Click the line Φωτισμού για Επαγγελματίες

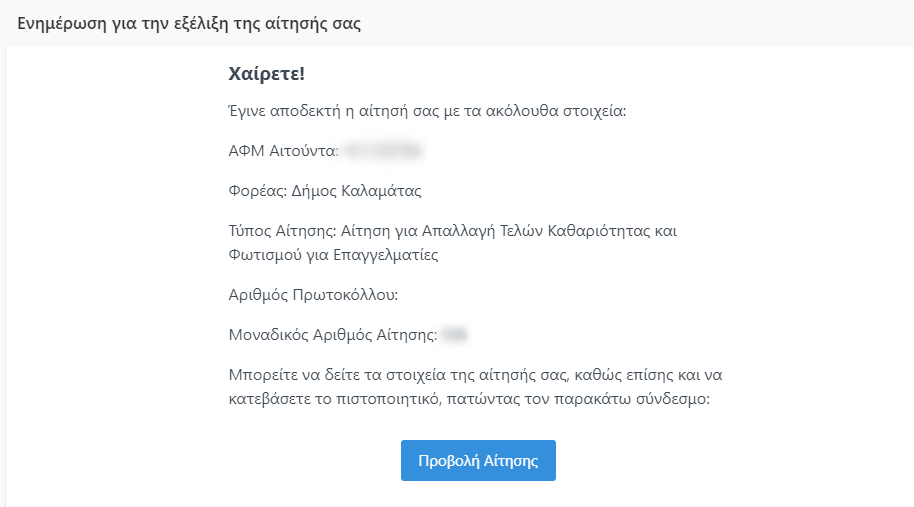coord(333,255)
